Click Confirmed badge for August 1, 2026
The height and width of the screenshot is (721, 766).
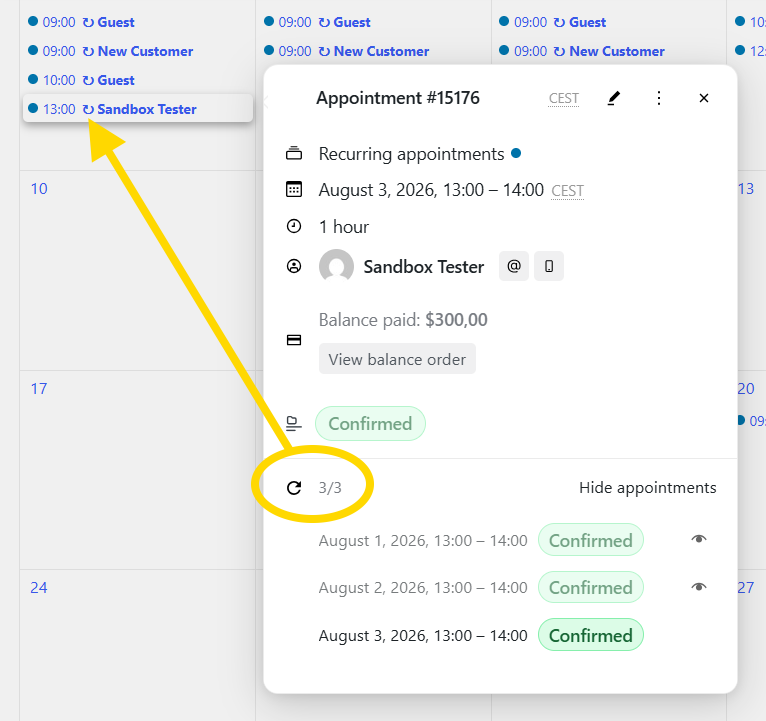coord(591,540)
